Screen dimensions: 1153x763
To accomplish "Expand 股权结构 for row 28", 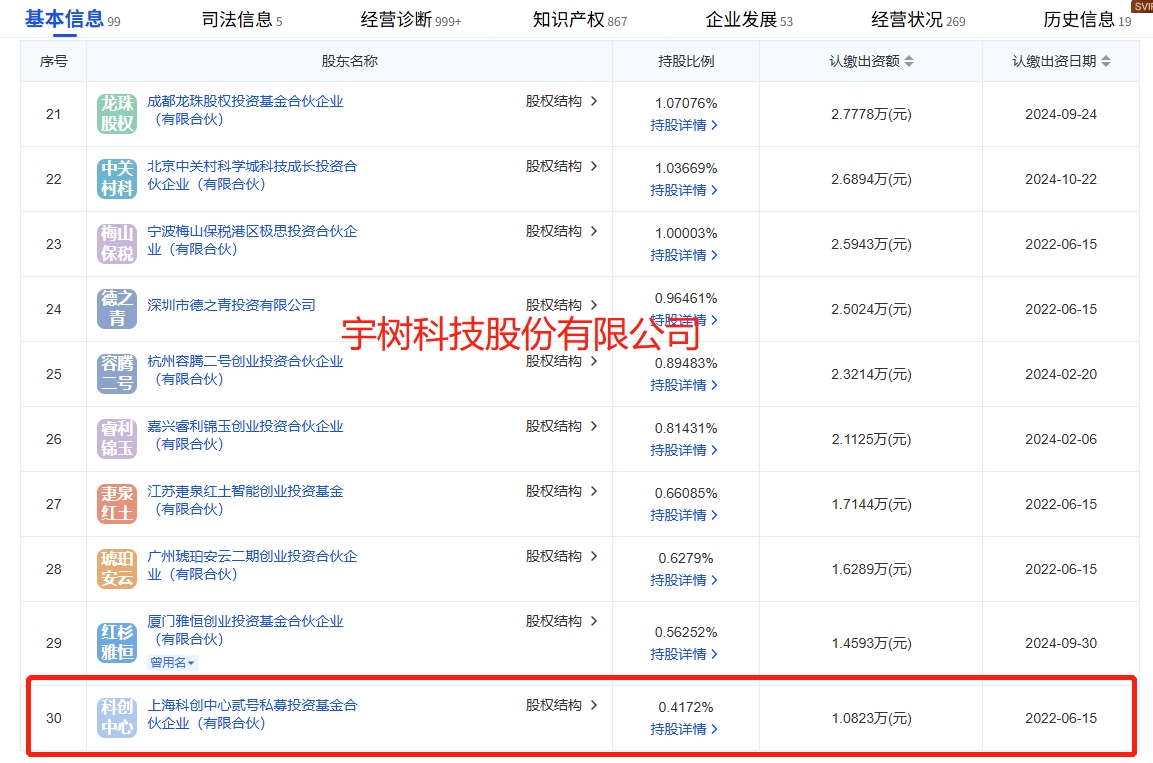I will coord(562,556).
